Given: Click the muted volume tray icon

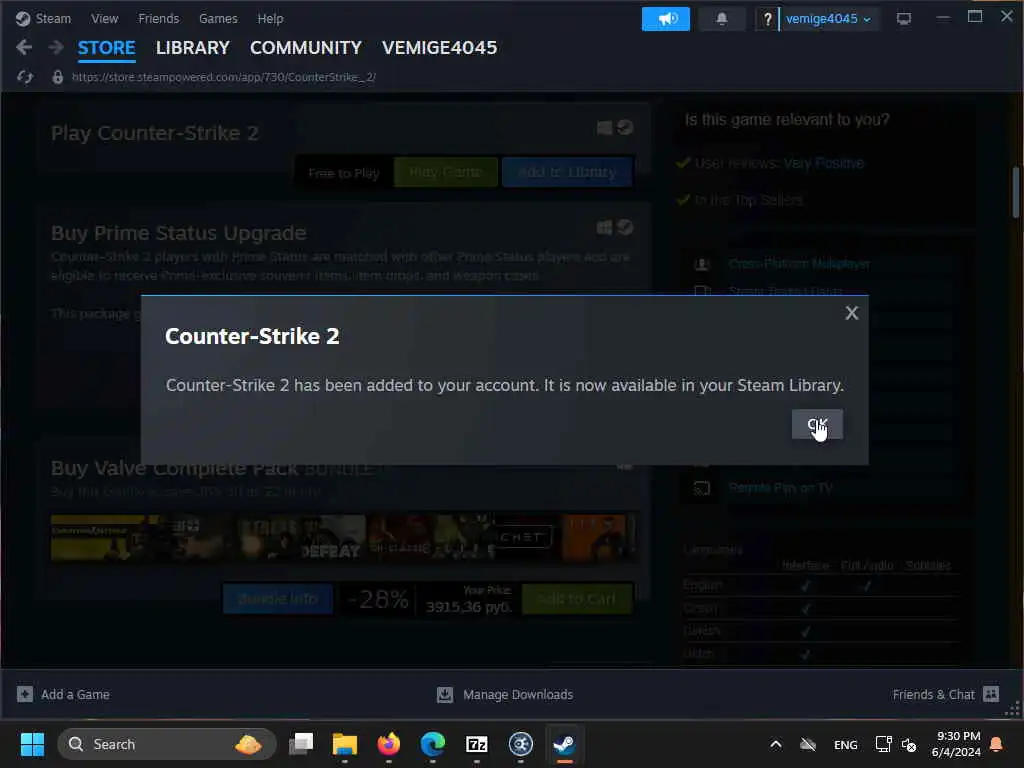Looking at the screenshot, I should click(x=909, y=744).
